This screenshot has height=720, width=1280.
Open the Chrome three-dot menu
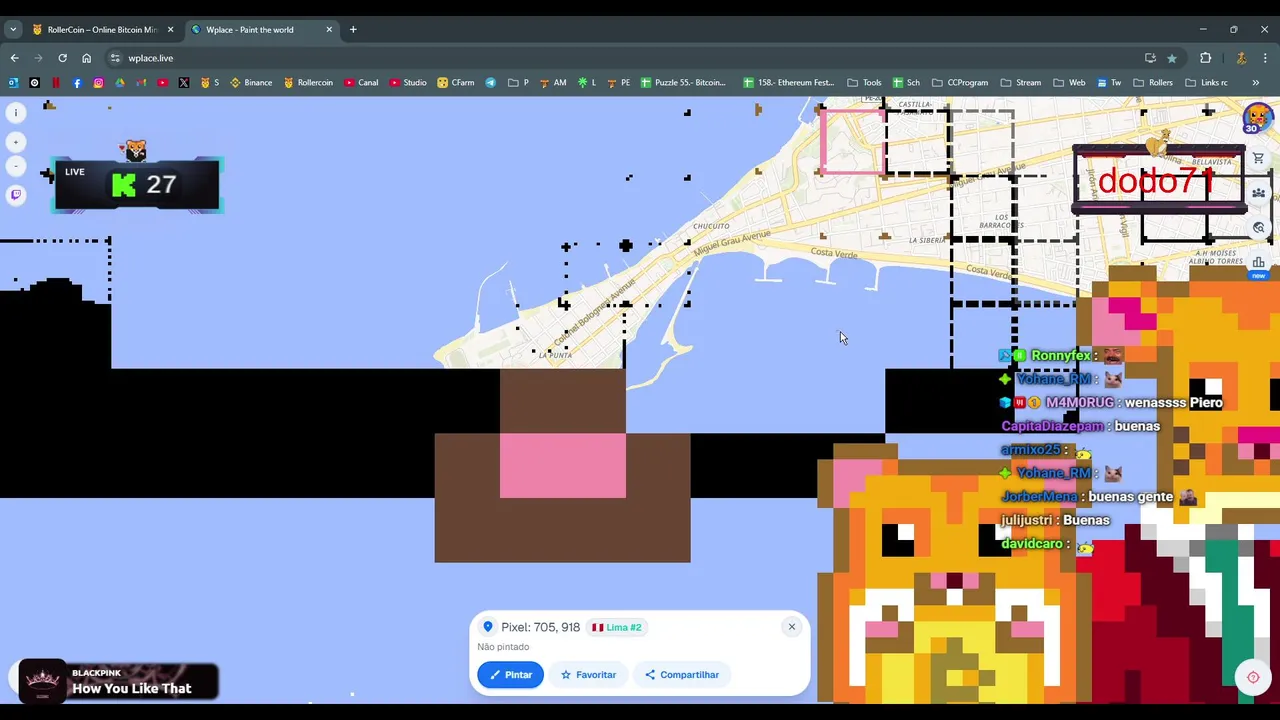pos(1265,58)
